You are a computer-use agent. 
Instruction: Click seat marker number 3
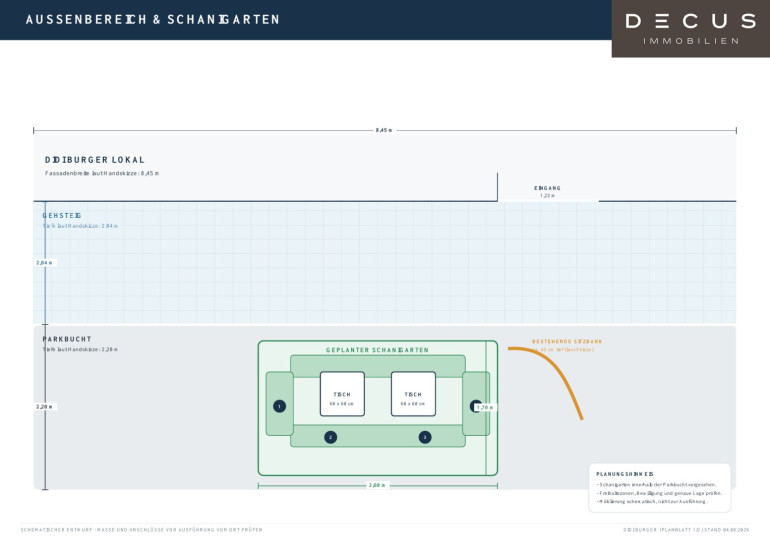point(425,437)
